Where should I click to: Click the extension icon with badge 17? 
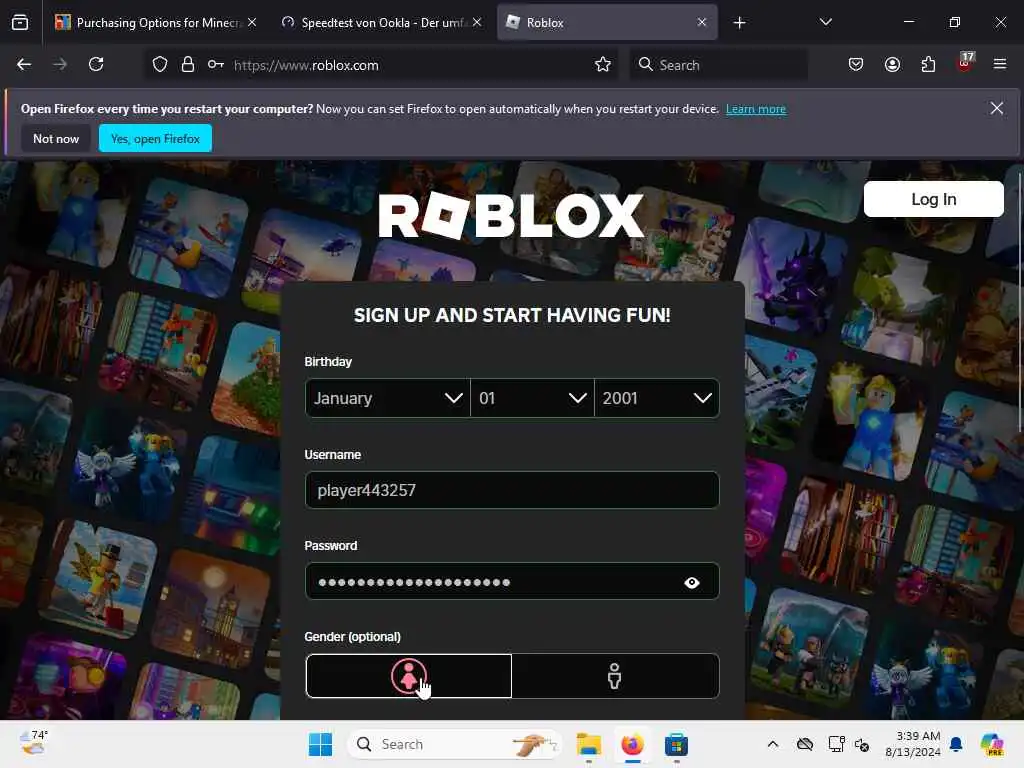[965, 63]
